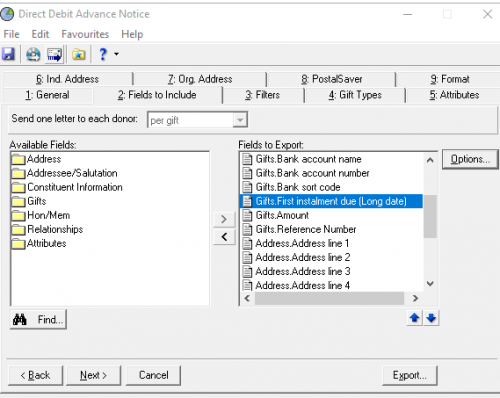Open the File menu
Viewport: 500px width, 398px height.
(12, 34)
